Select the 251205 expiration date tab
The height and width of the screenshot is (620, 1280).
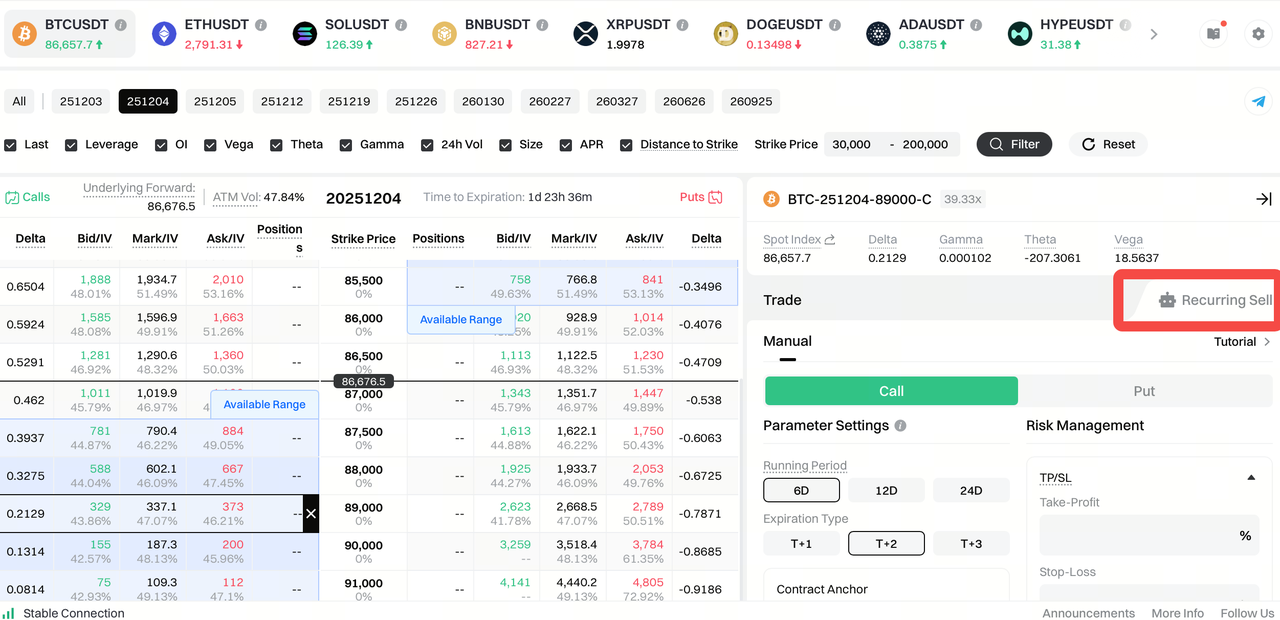coord(215,101)
